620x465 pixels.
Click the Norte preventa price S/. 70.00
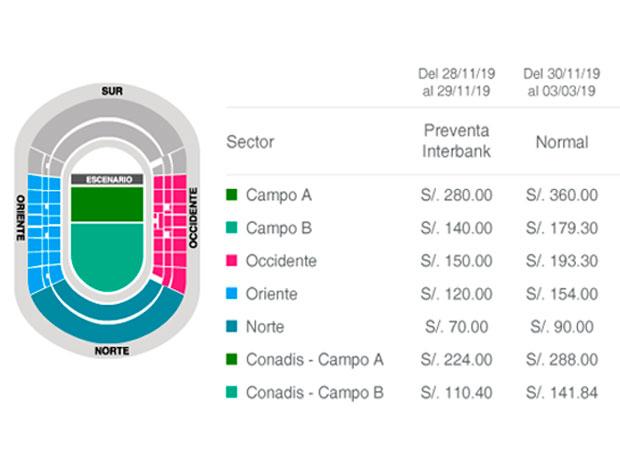[456, 327]
